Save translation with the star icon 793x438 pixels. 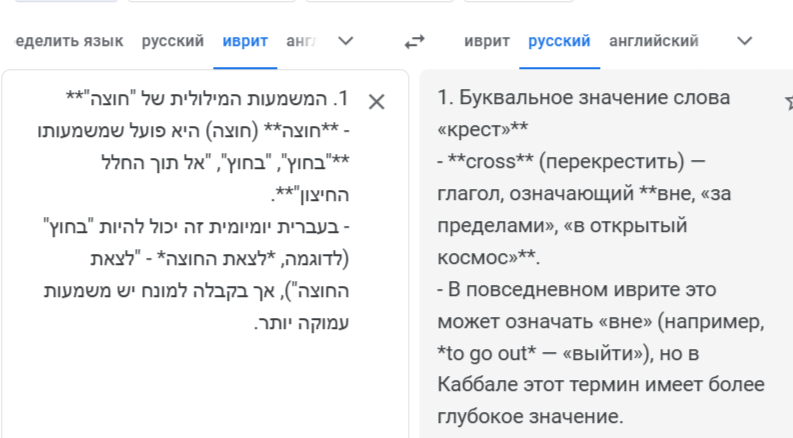pos(789,103)
